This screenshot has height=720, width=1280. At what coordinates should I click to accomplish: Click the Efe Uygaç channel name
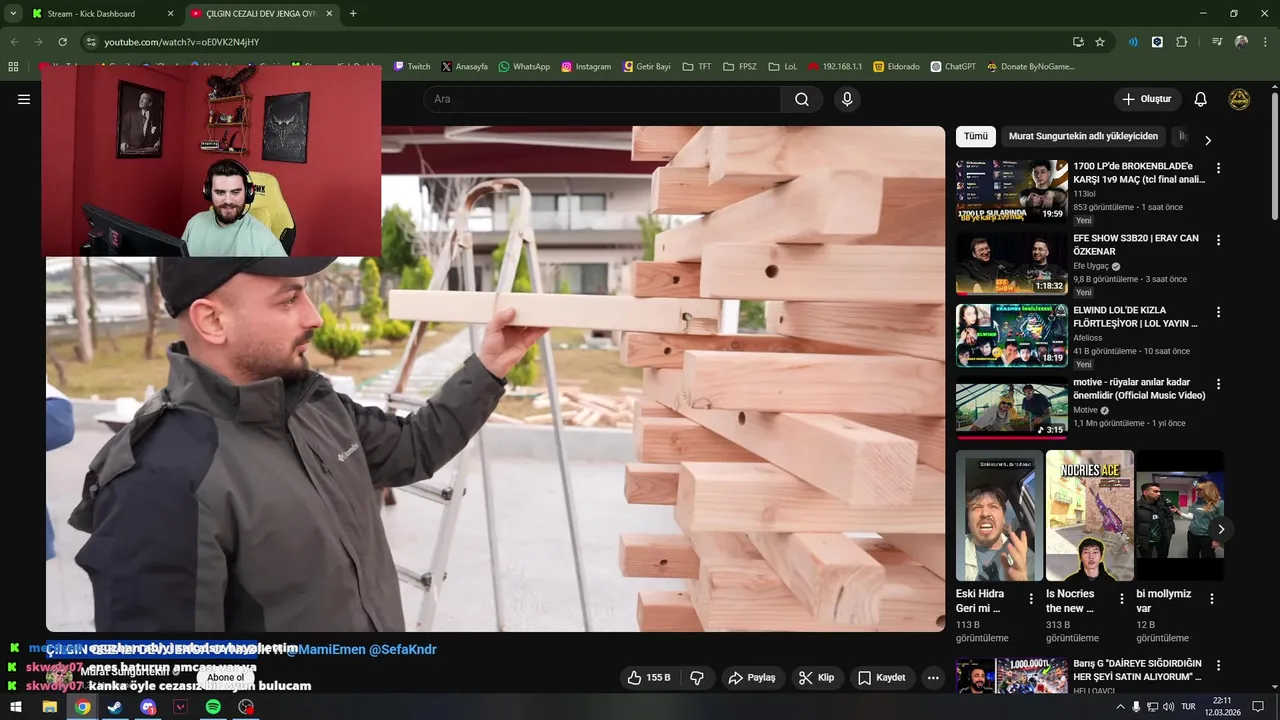pyautogui.click(x=1091, y=266)
